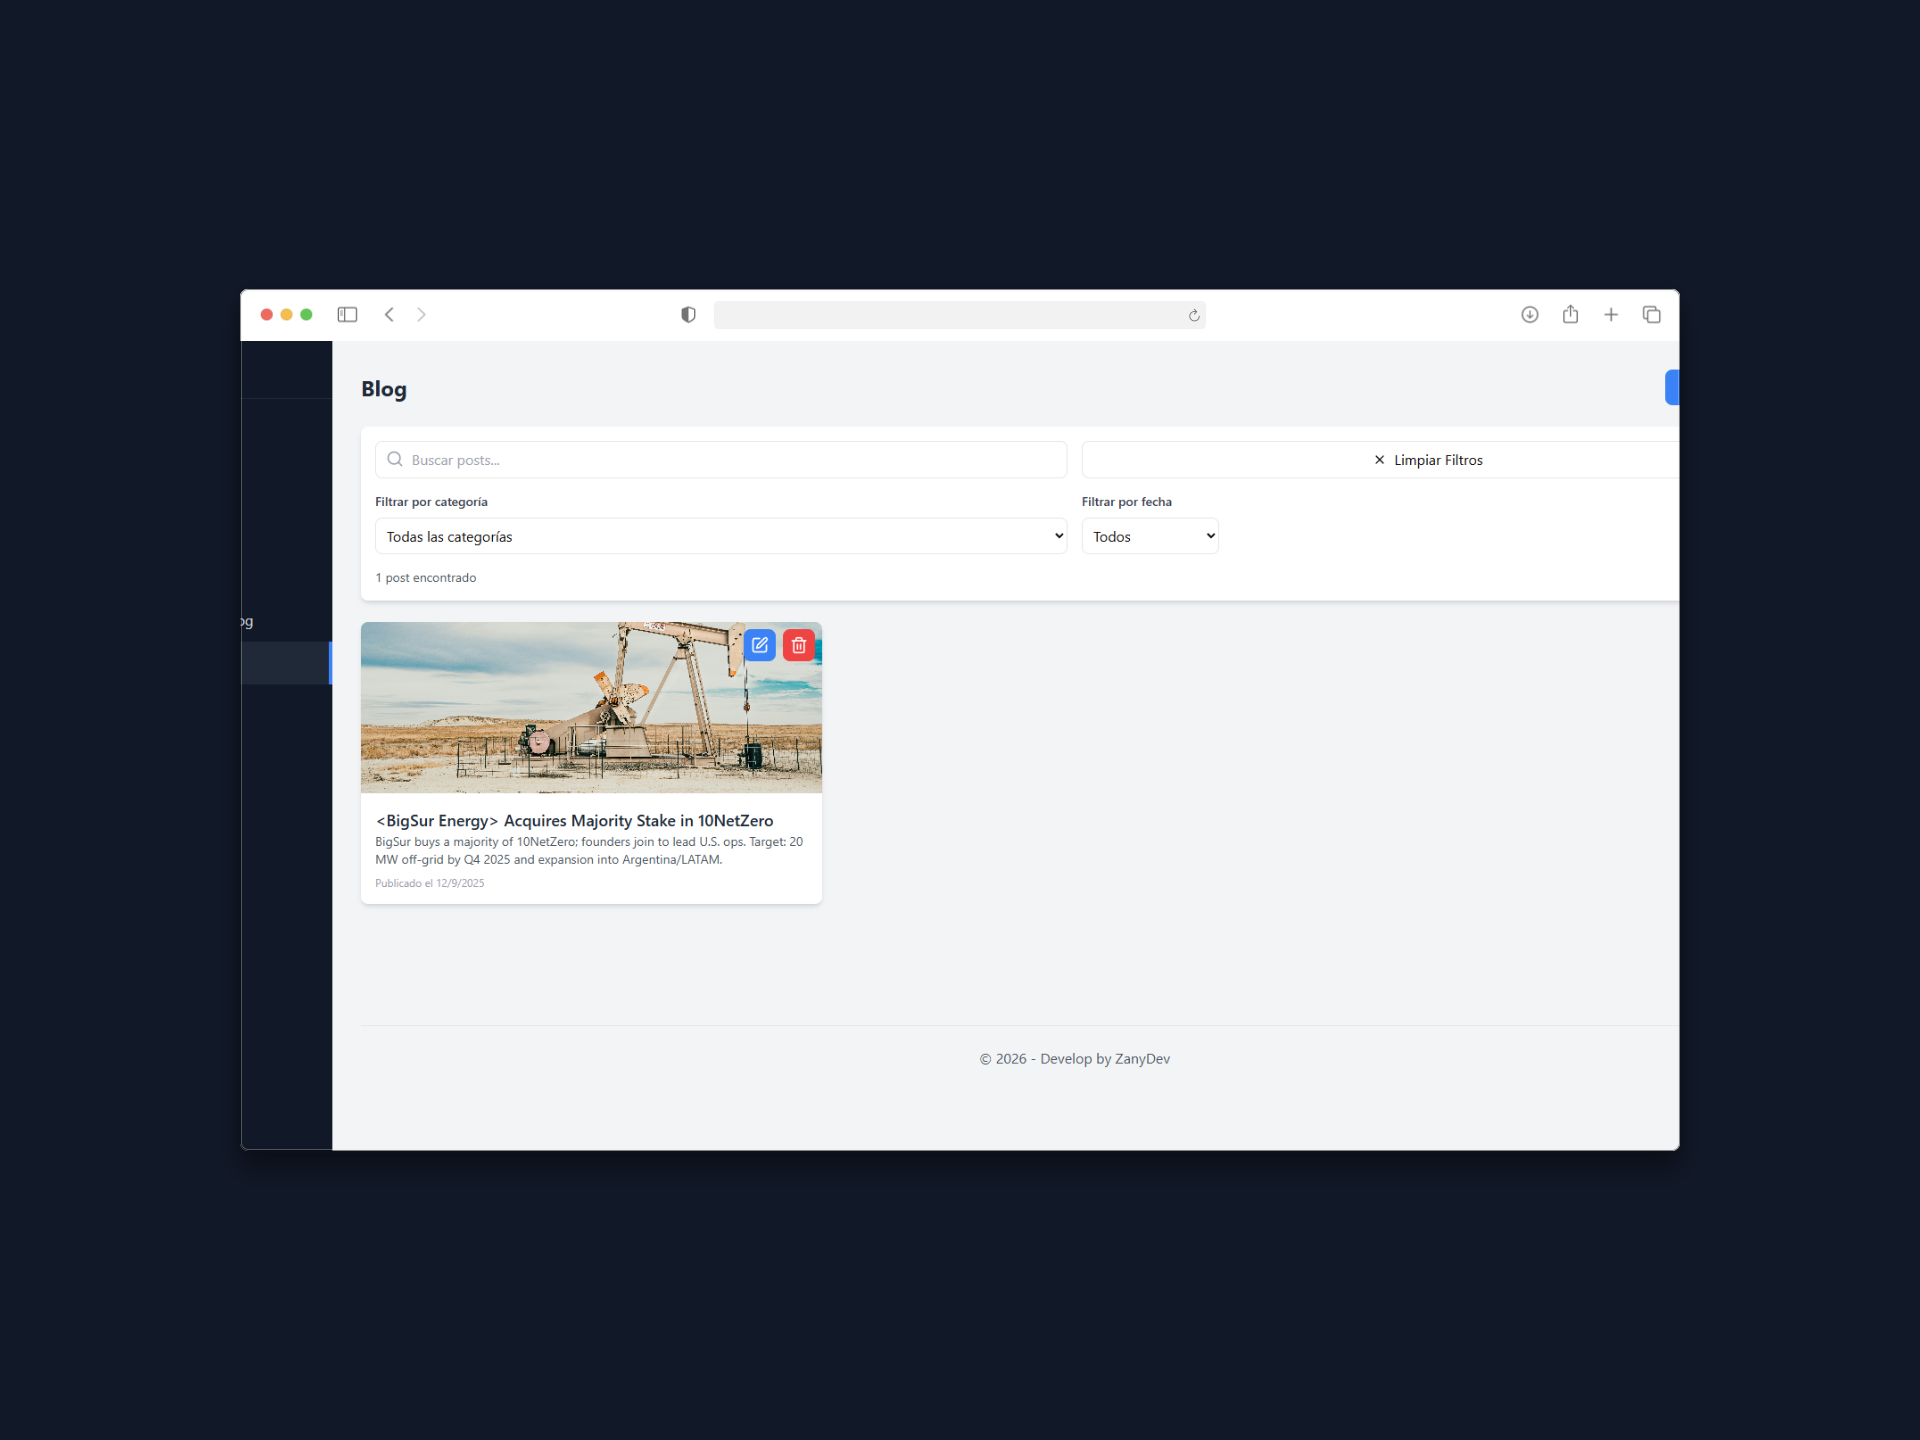Screen dimensions: 1920x1440
Task: Click the red delete post trash icon
Action: point(799,645)
